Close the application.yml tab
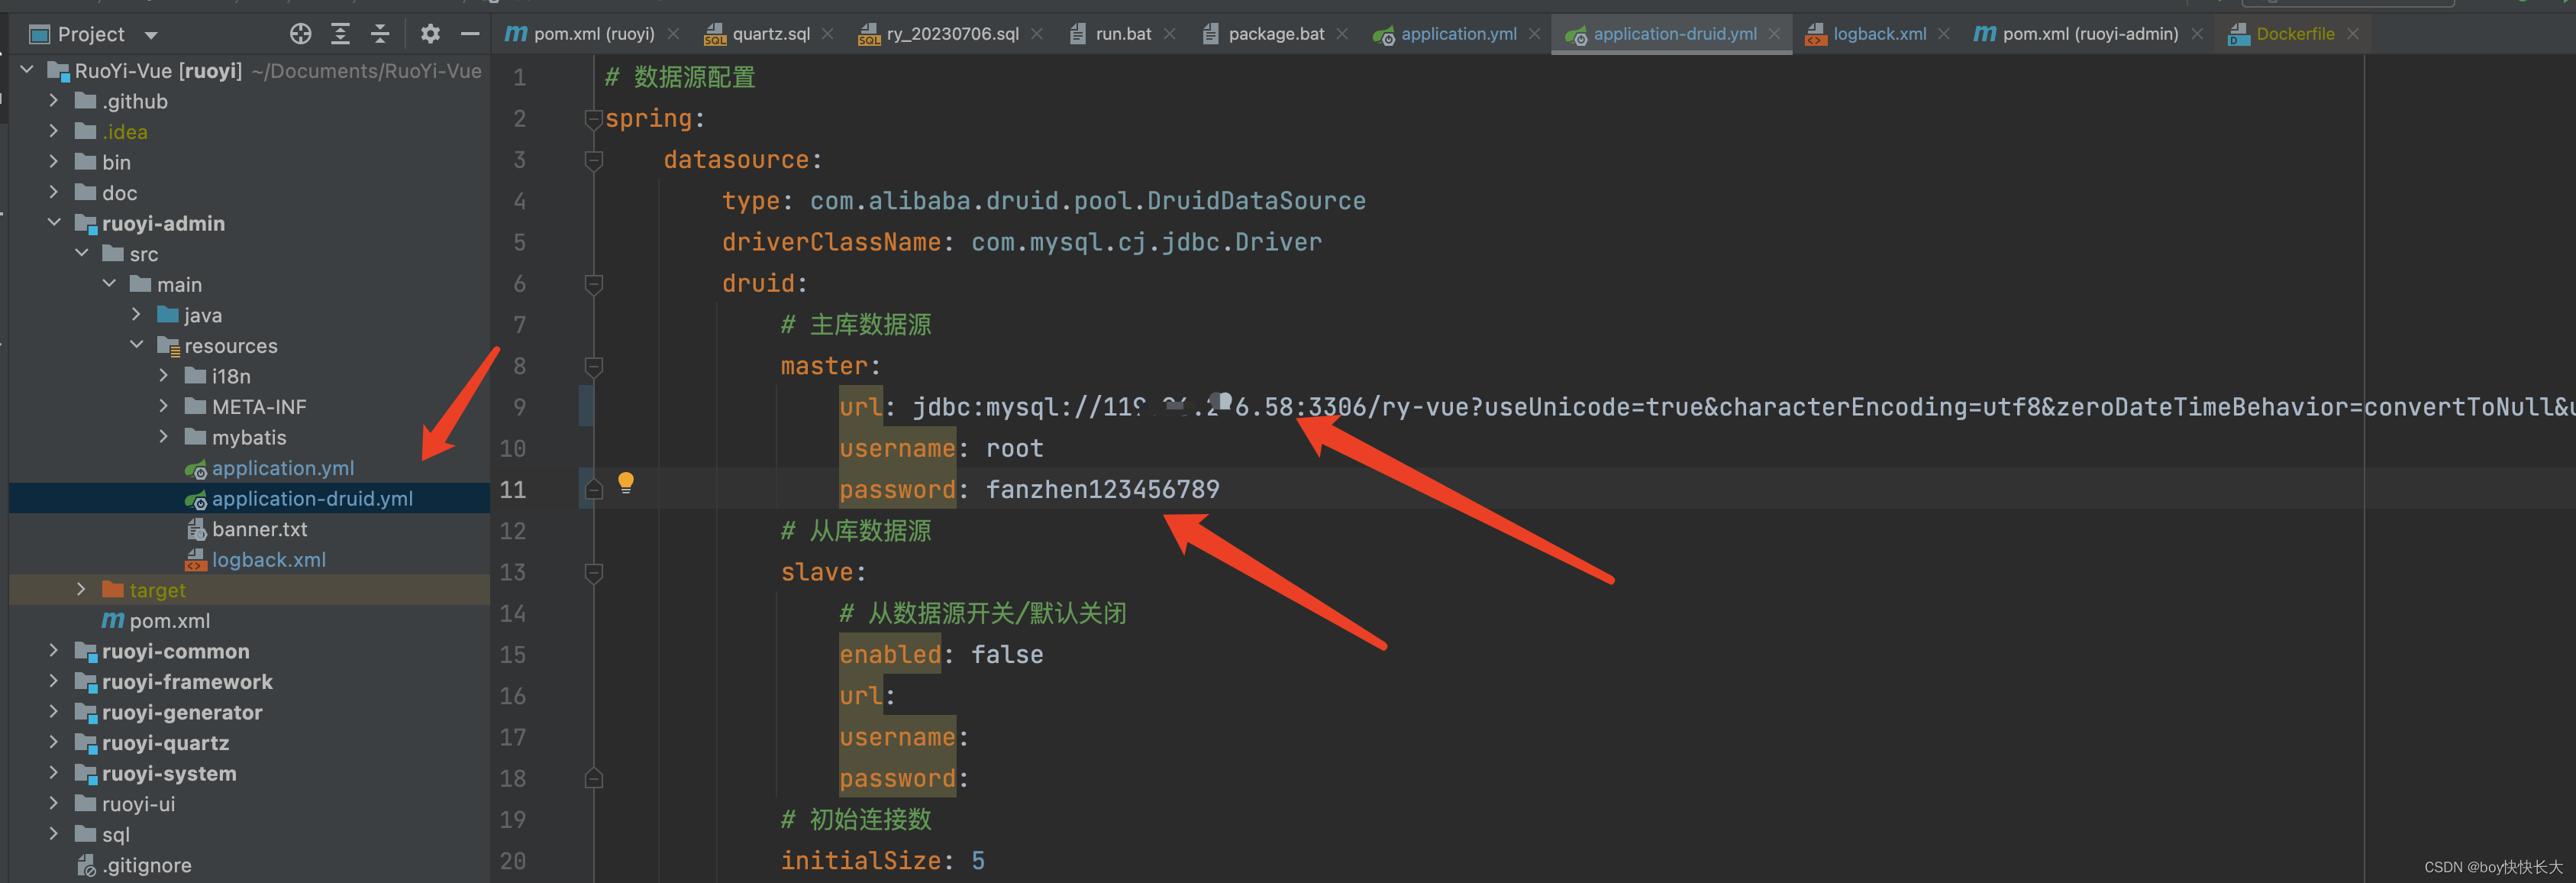 [x=1535, y=34]
